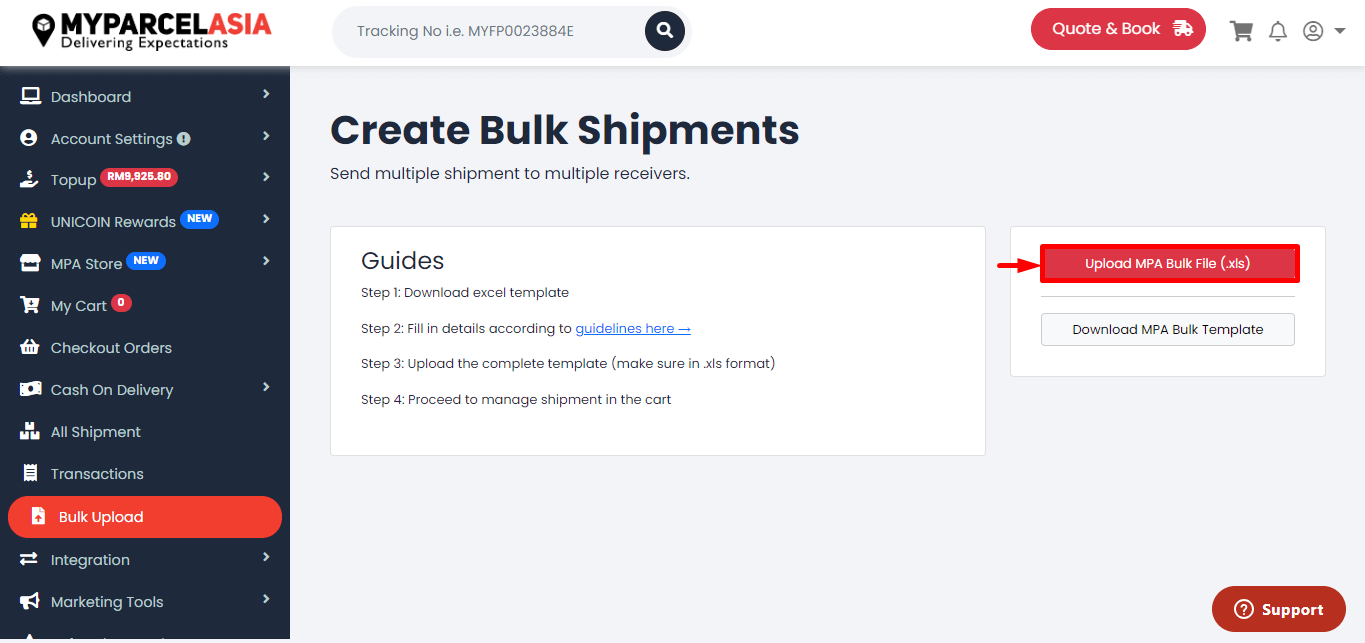The width and height of the screenshot is (1365, 643).
Task: Click the Marketing Tools megaphone icon
Action: tap(30, 601)
